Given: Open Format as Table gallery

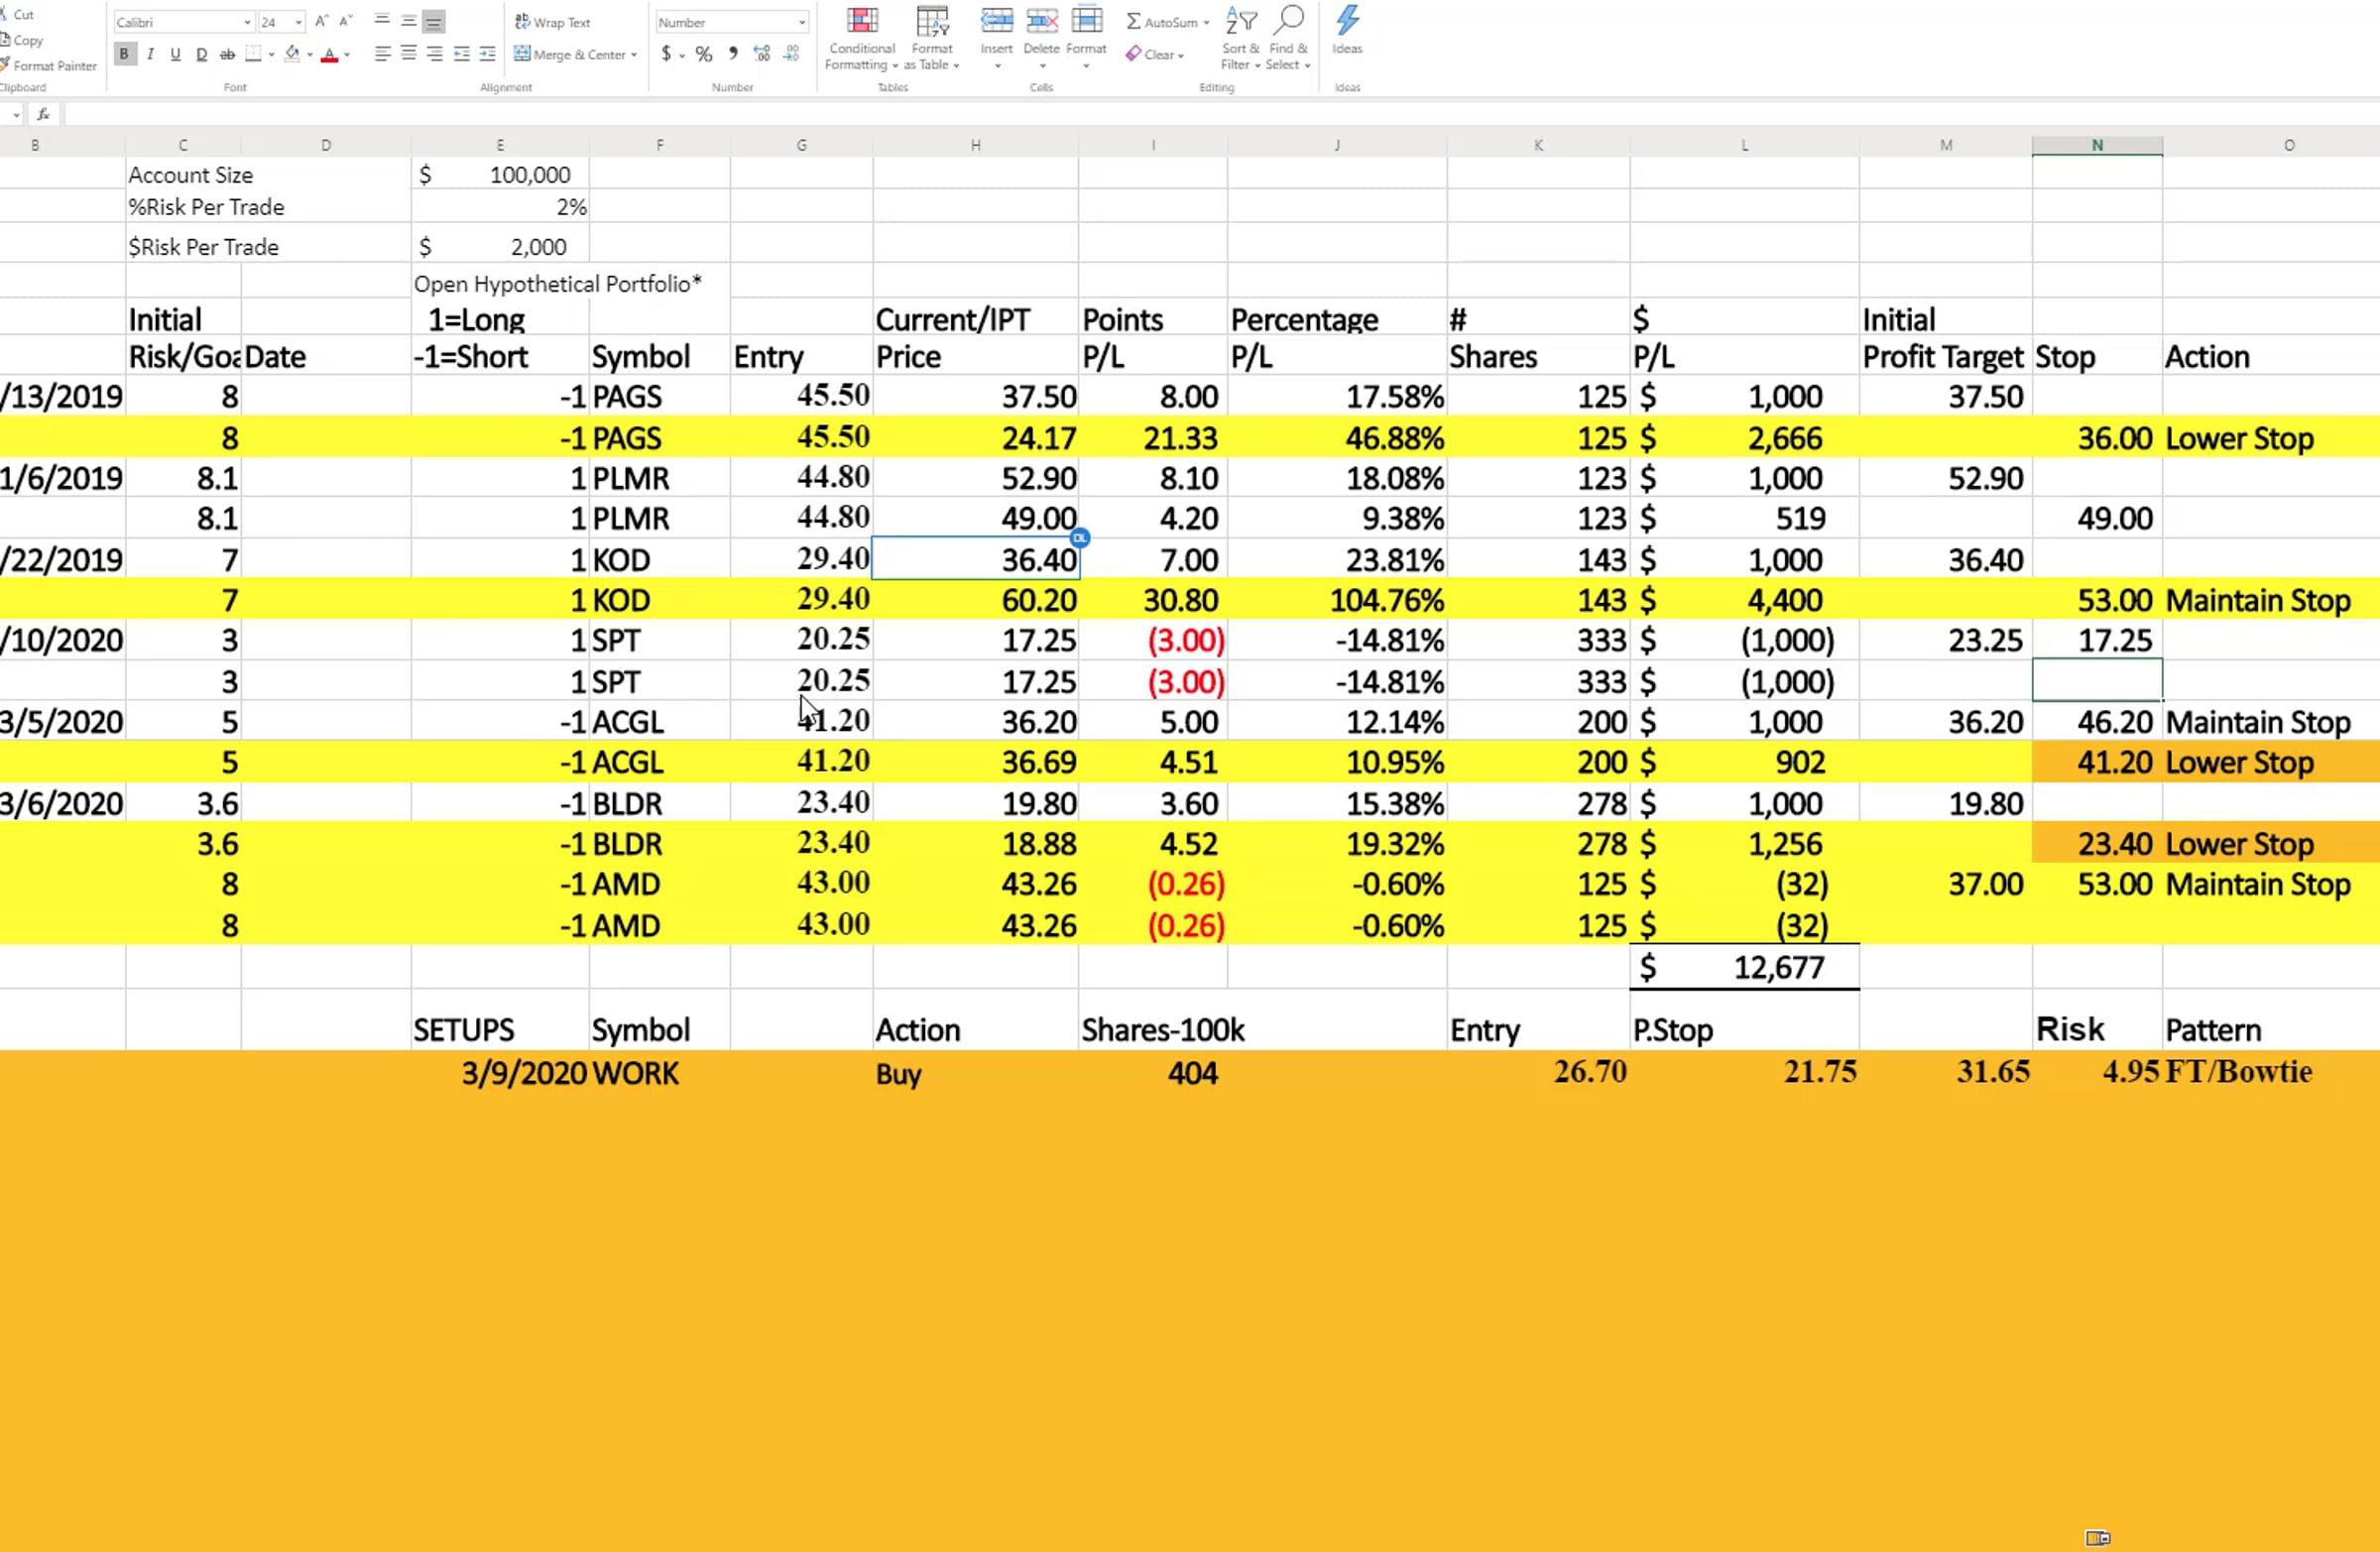Looking at the screenshot, I should [932, 39].
